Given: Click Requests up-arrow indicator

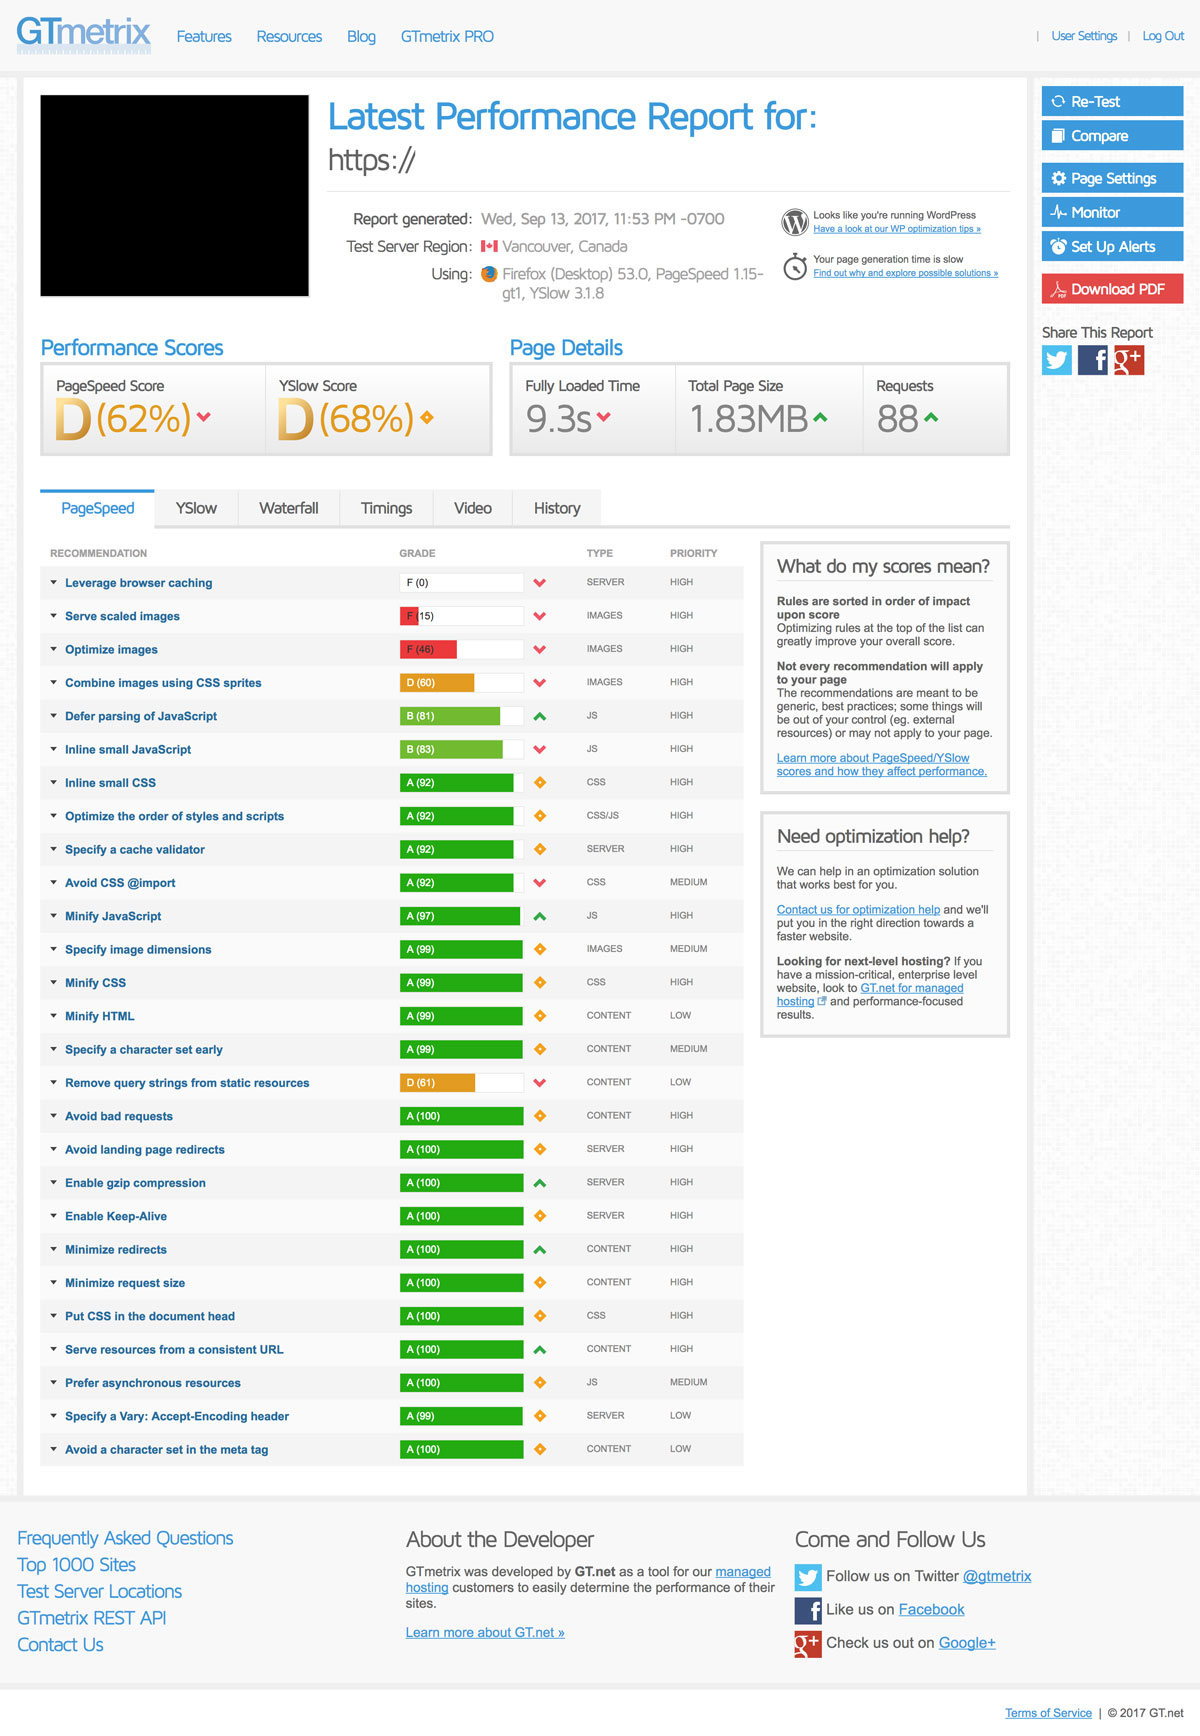Looking at the screenshot, I should [931, 417].
